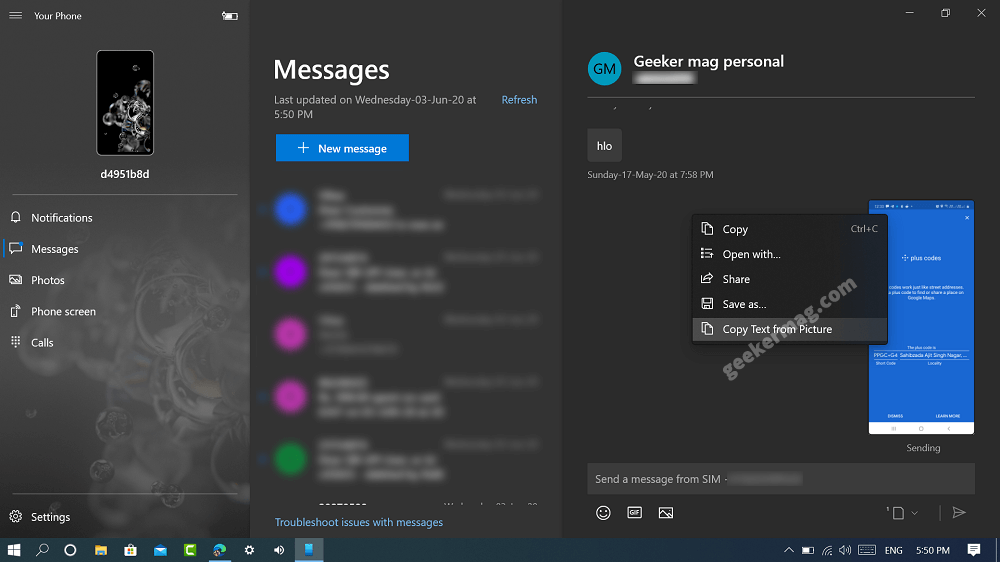The image size is (1000, 562).
Task: Open File Explorer from taskbar
Action: [x=100, y=550]
